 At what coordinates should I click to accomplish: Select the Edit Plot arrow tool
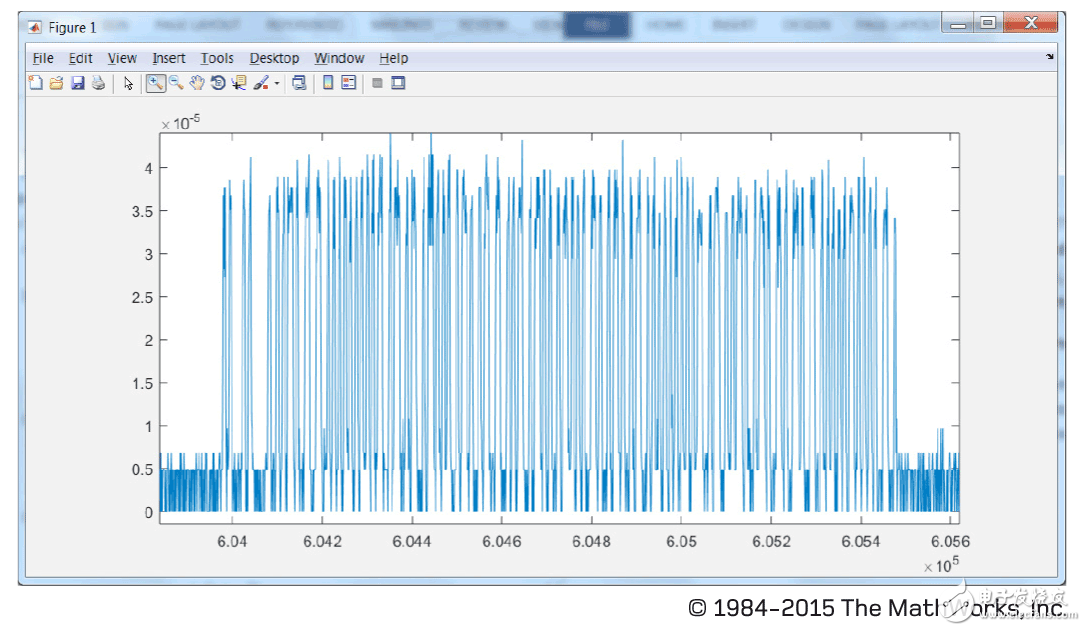[128, 84]
